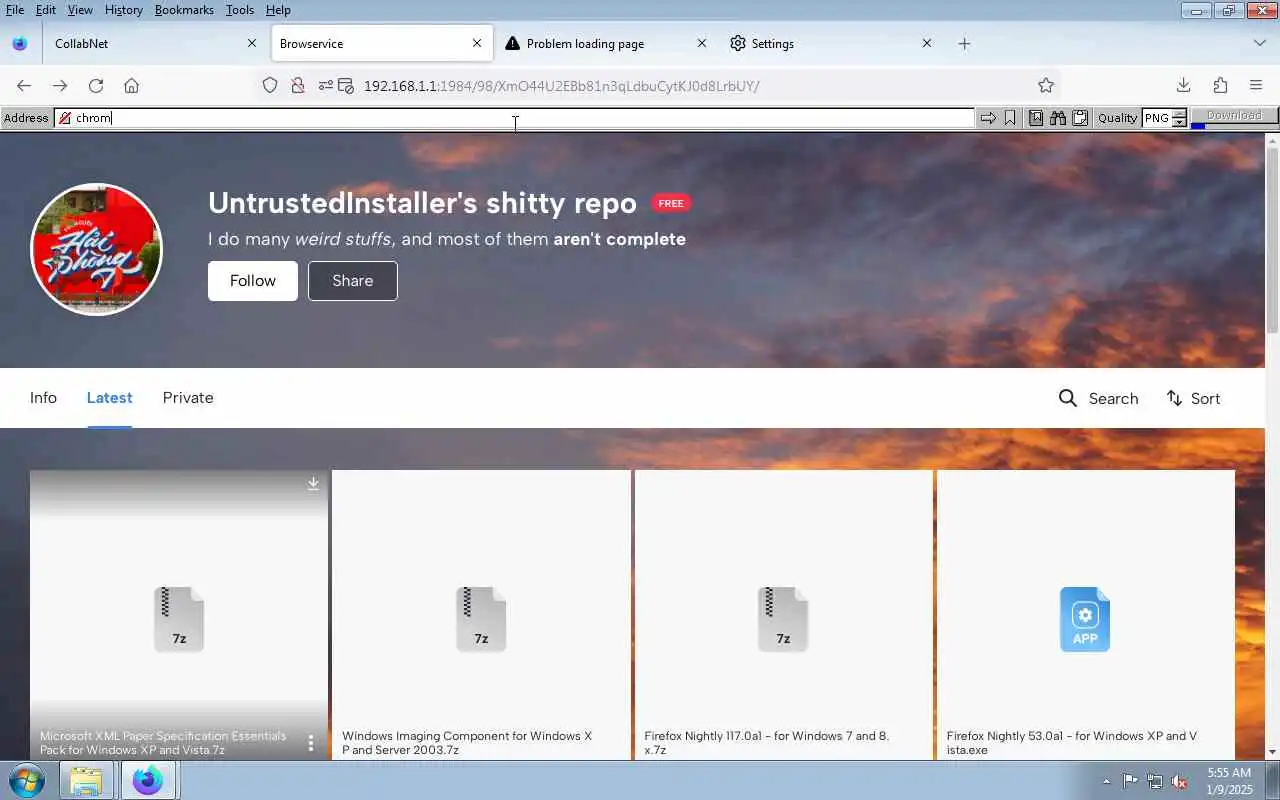Open Windows Explorer from the taskbar
1280x800 pixels.
(87, 780)
